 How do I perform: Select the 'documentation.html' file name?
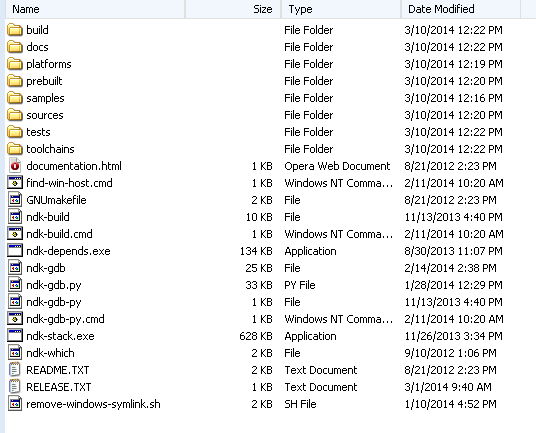[74, 166]
